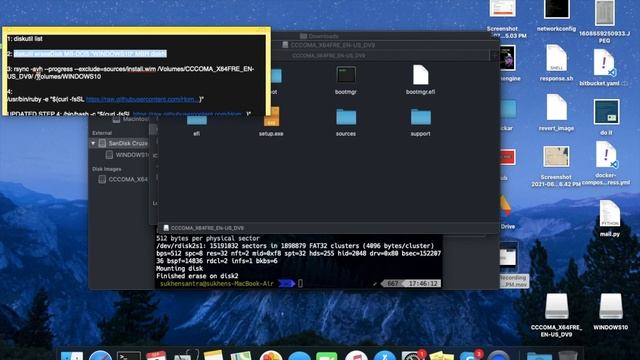Open the App Store in the Dock
The height and width of the screenshot is (360, 640).
[x=384, y=355]
